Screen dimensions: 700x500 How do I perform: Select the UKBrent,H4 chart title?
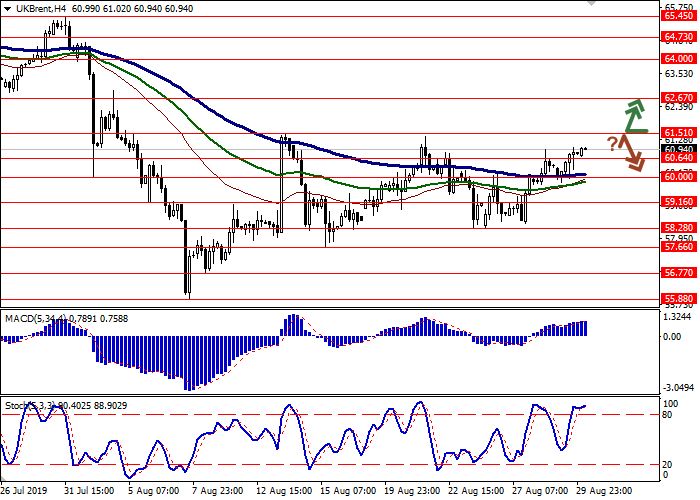(39, 7)
